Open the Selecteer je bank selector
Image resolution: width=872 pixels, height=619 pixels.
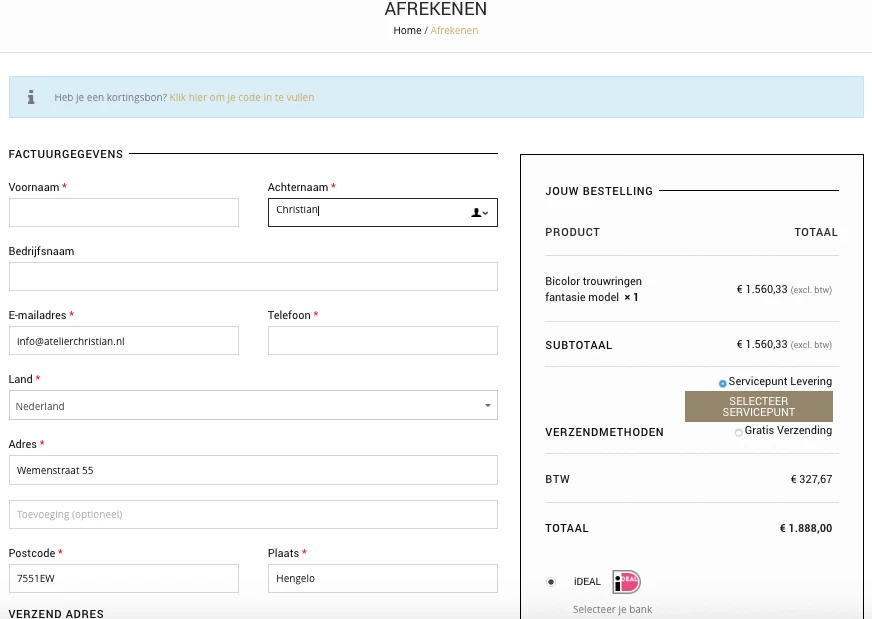[612, 610]
